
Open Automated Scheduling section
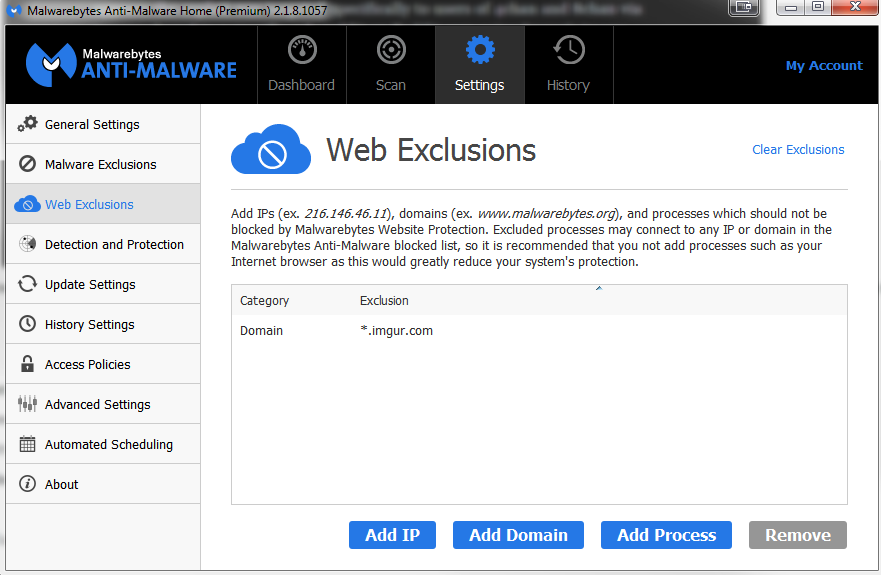click(x=103, y=444)
